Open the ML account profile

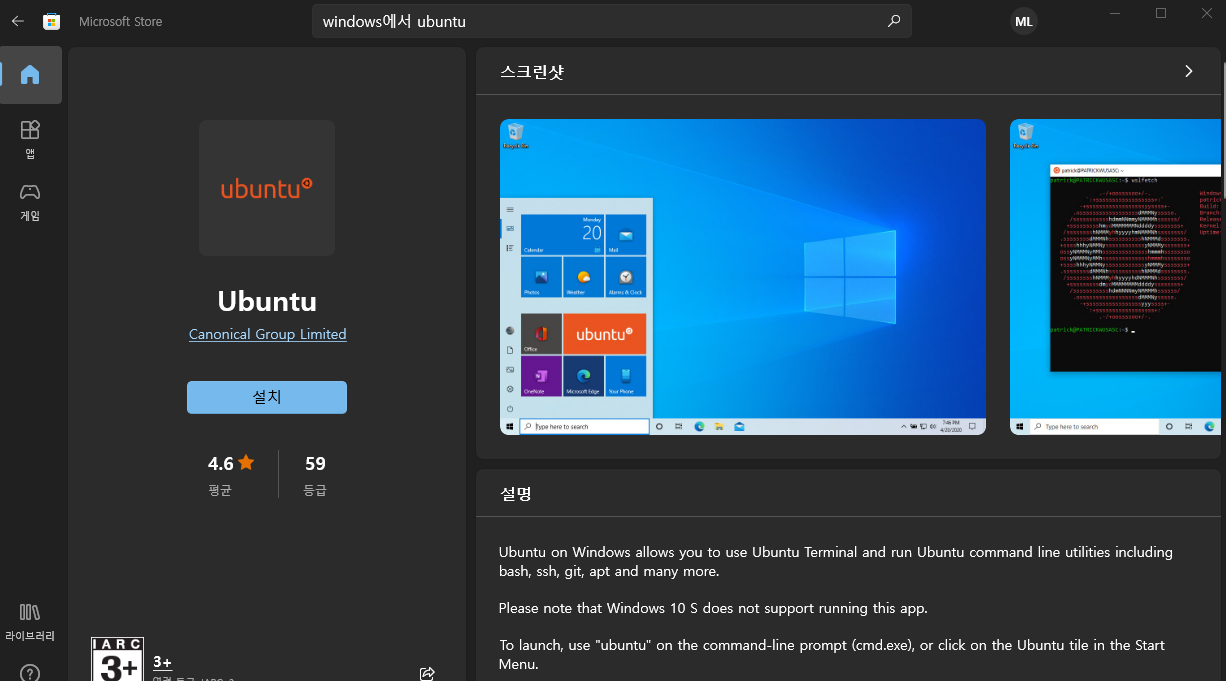tap(1023, 21)
